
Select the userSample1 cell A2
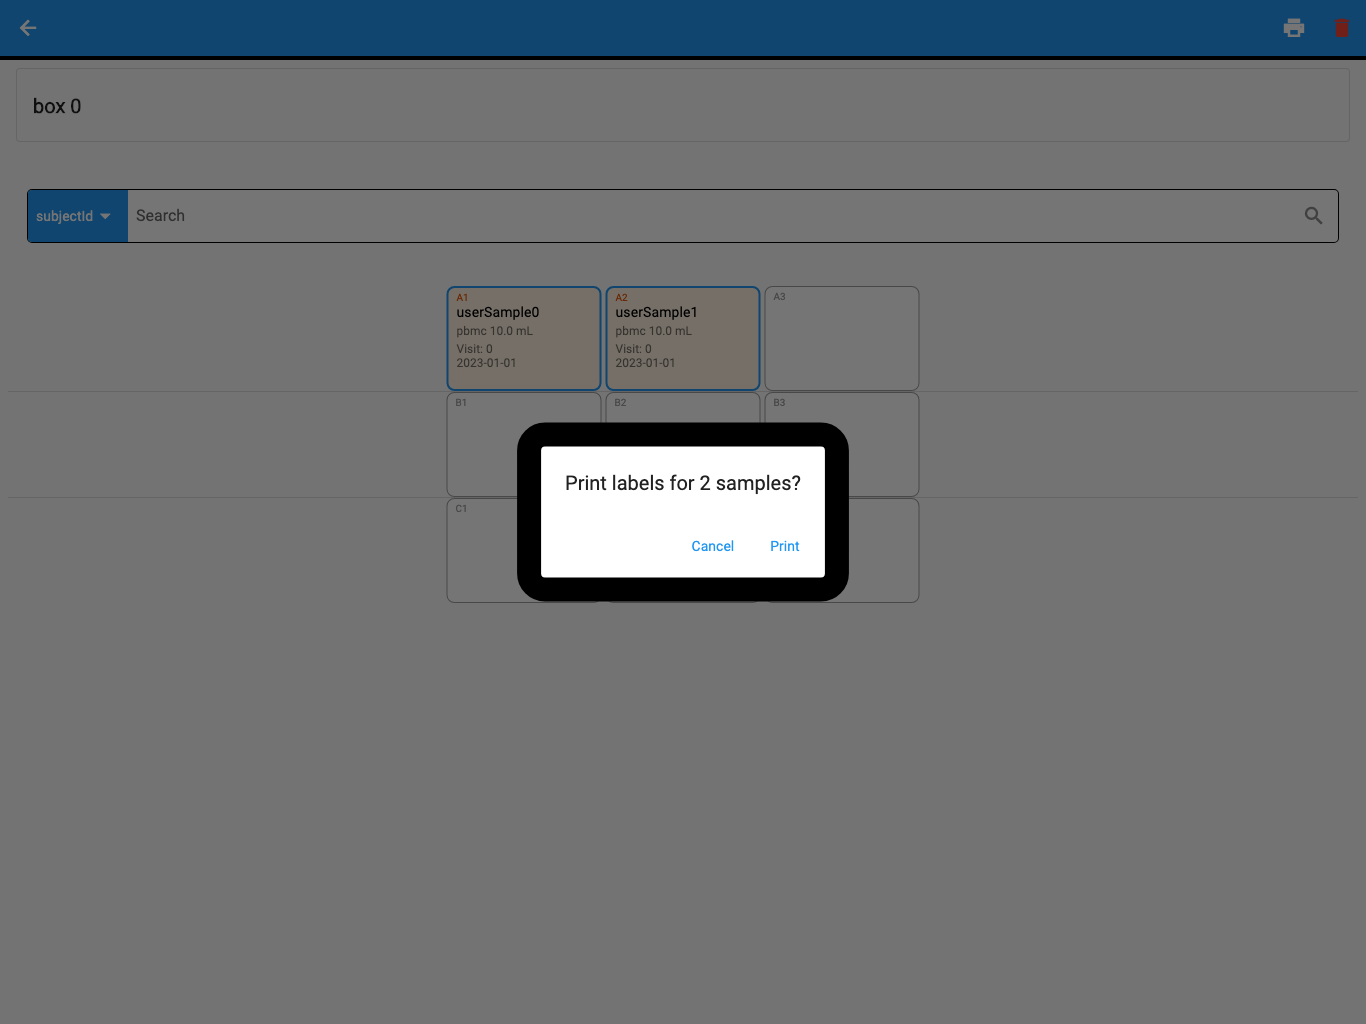tap(683, 338)
